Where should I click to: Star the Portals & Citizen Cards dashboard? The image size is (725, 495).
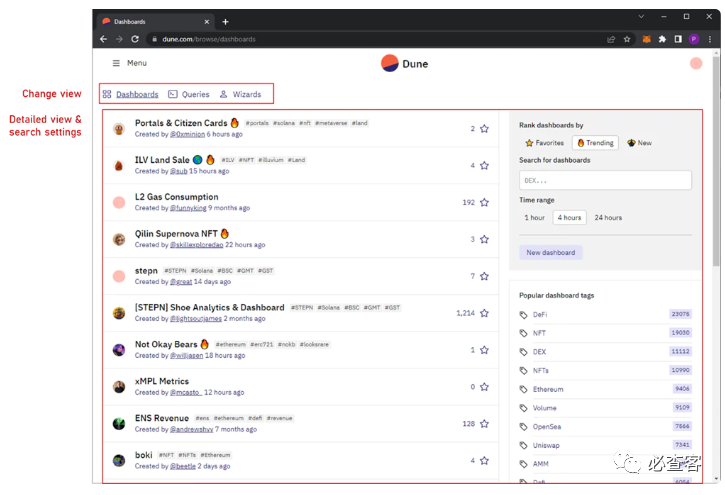click(484, 128)
